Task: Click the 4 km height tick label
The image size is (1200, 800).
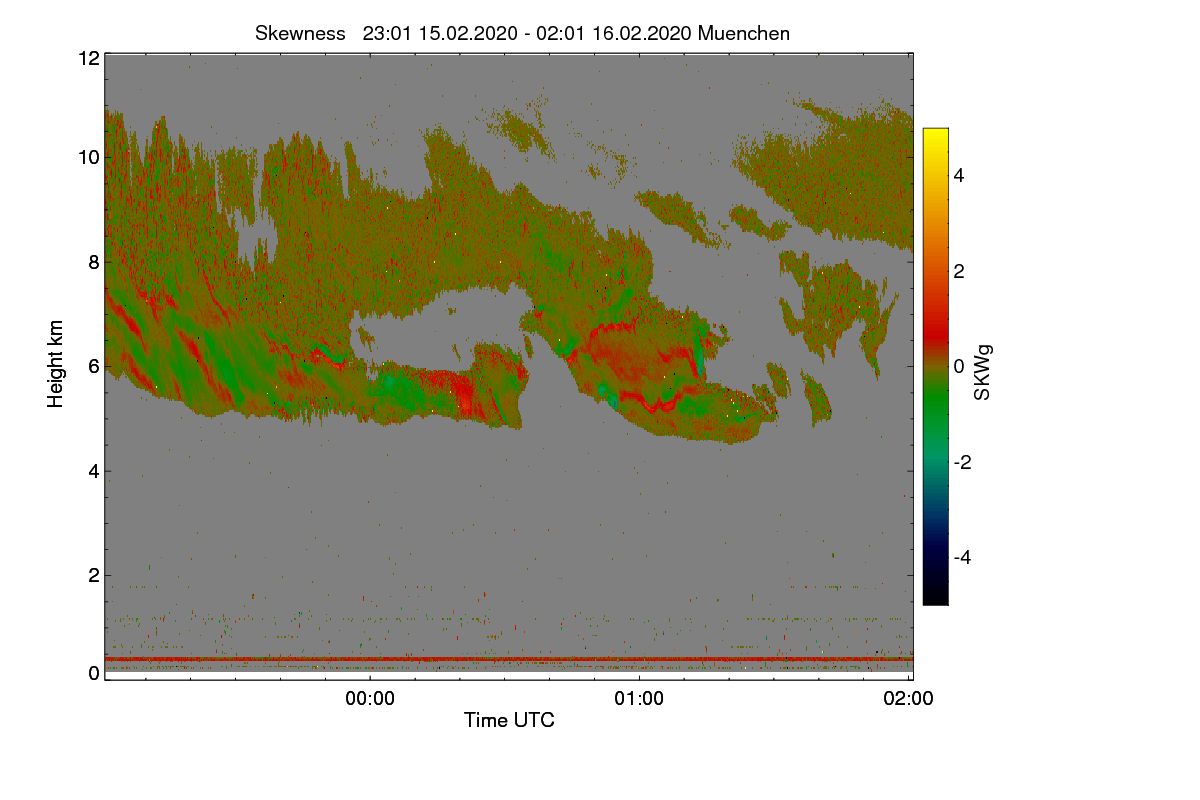Action: pos(94,471)
